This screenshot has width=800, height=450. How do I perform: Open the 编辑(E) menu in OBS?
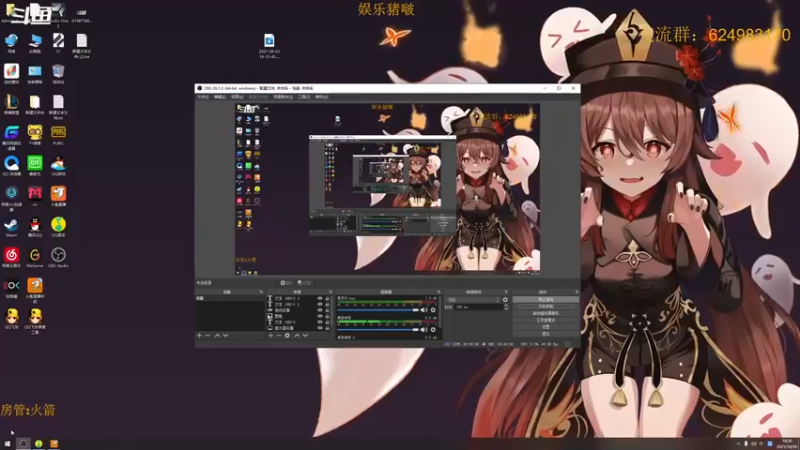220,96
